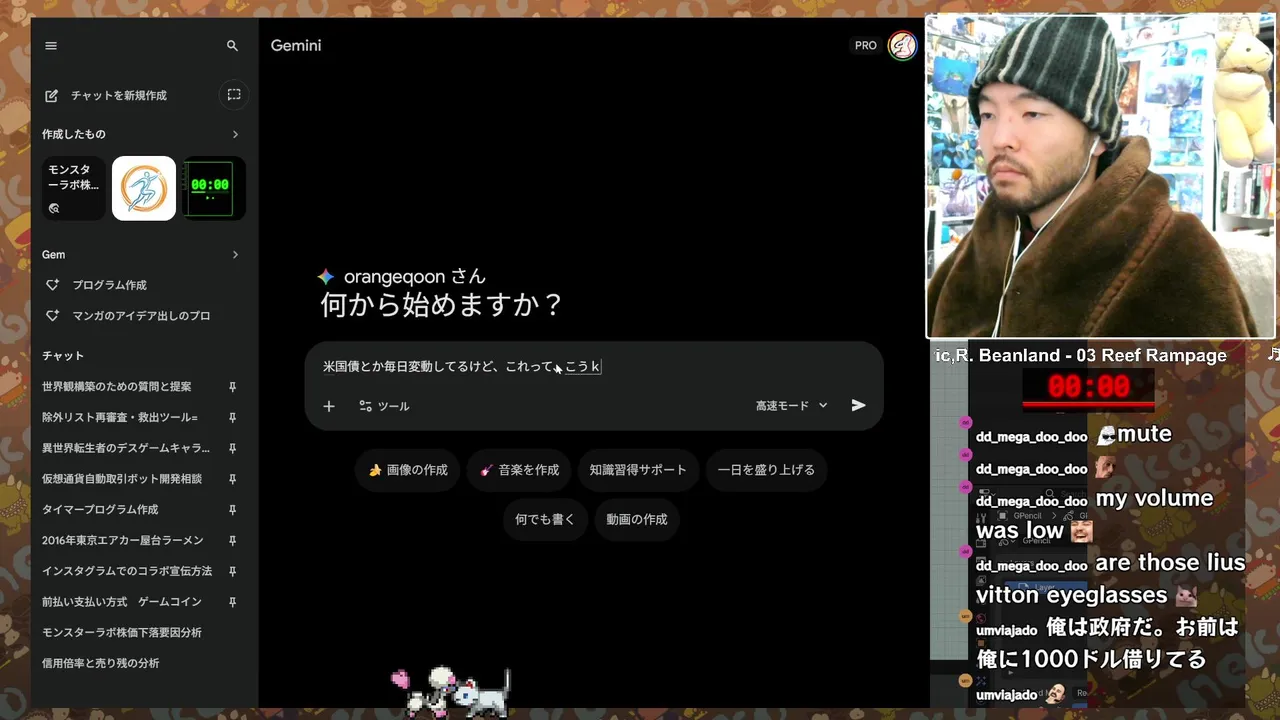This screenshot has width=1280, height=720.
Task: Unpin インスタグラムでのコラボ宣伝方法 pin
Action: 232,571
